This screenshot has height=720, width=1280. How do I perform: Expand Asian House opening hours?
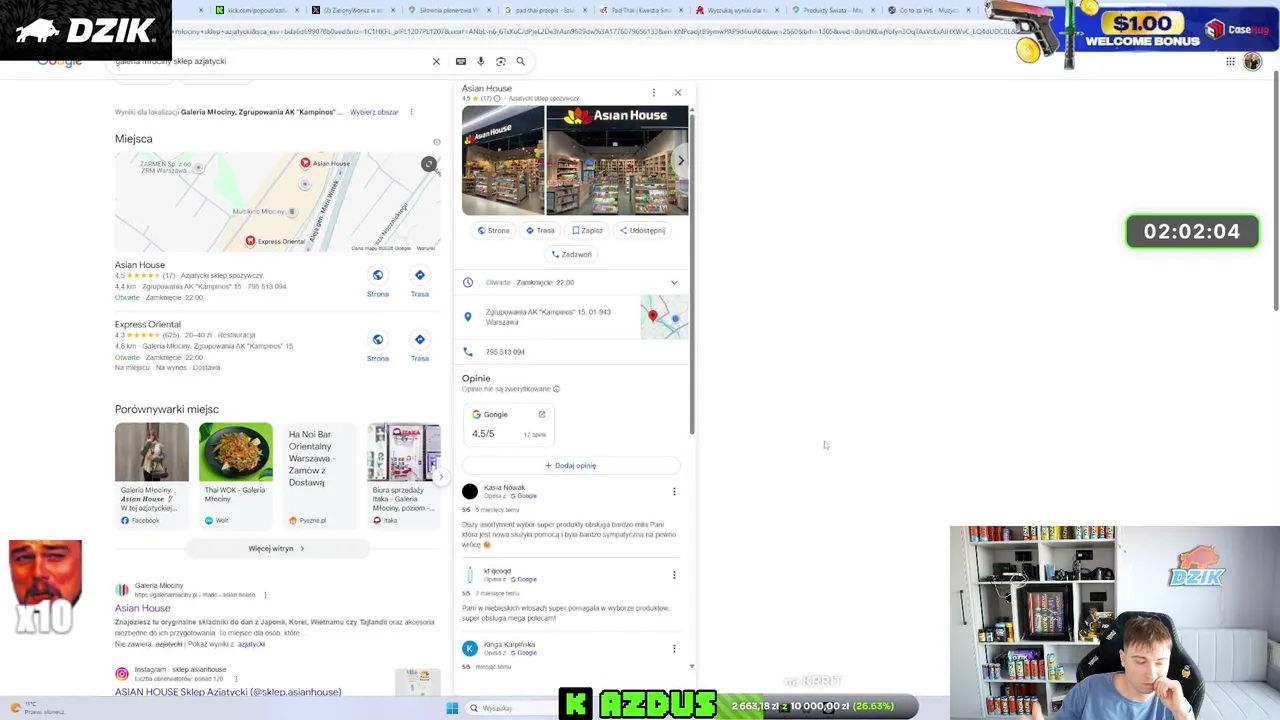[x=674, y=282]
